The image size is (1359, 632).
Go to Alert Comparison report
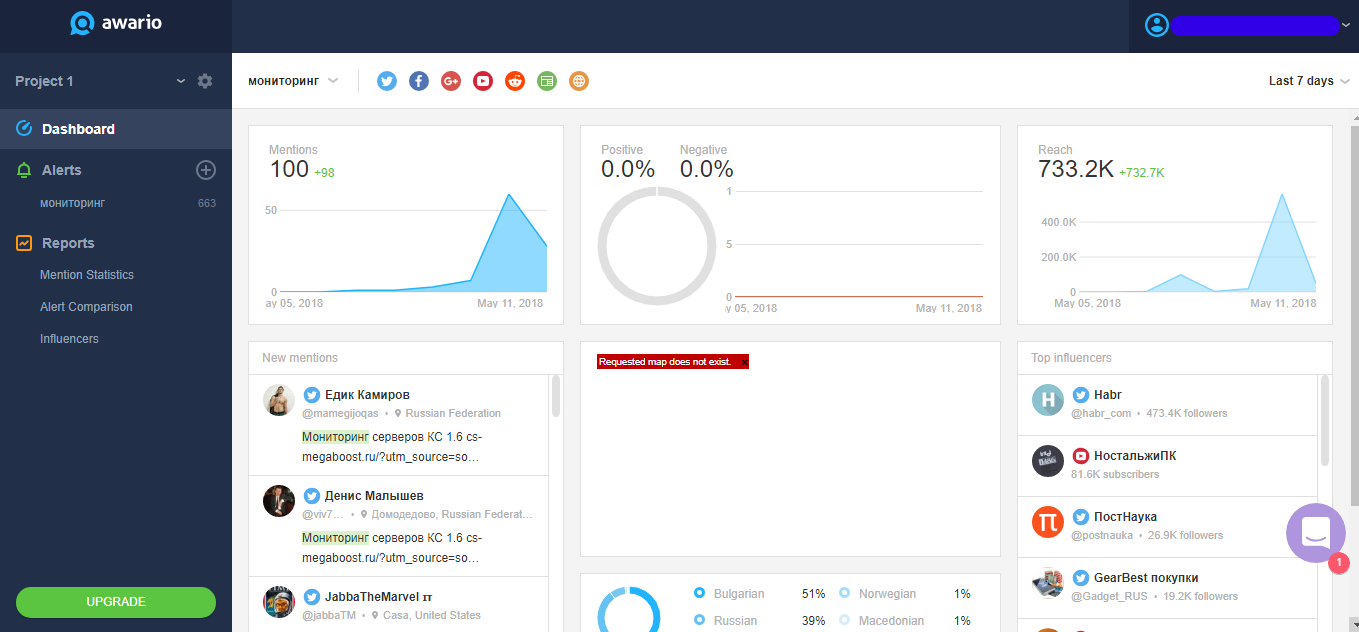pos(86,307)
